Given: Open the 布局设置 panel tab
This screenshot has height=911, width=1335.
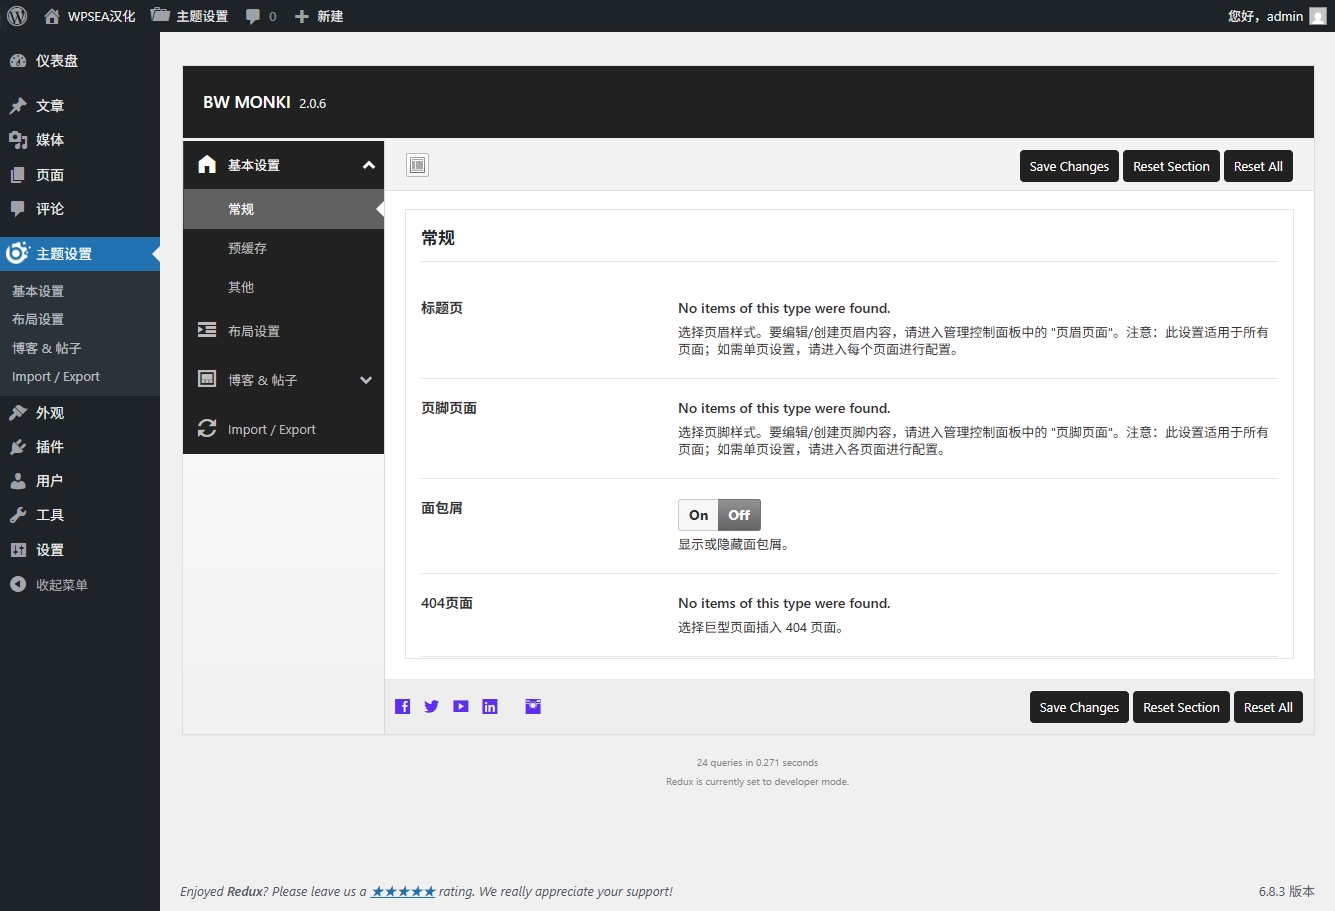Looking at the screenshot, I should [x=254, y=331].
